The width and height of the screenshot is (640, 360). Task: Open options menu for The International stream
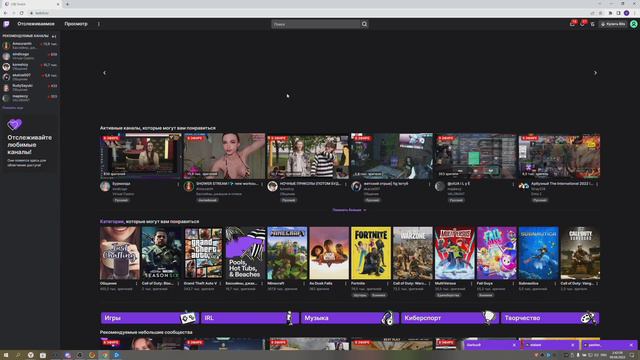click(x=597, y=184)
